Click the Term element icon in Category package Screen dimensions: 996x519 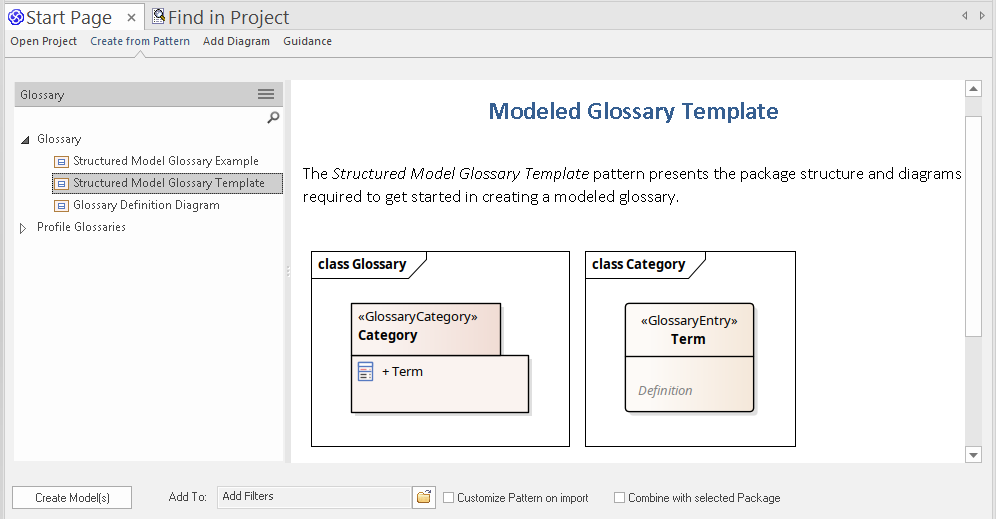(x=366, y=372)
